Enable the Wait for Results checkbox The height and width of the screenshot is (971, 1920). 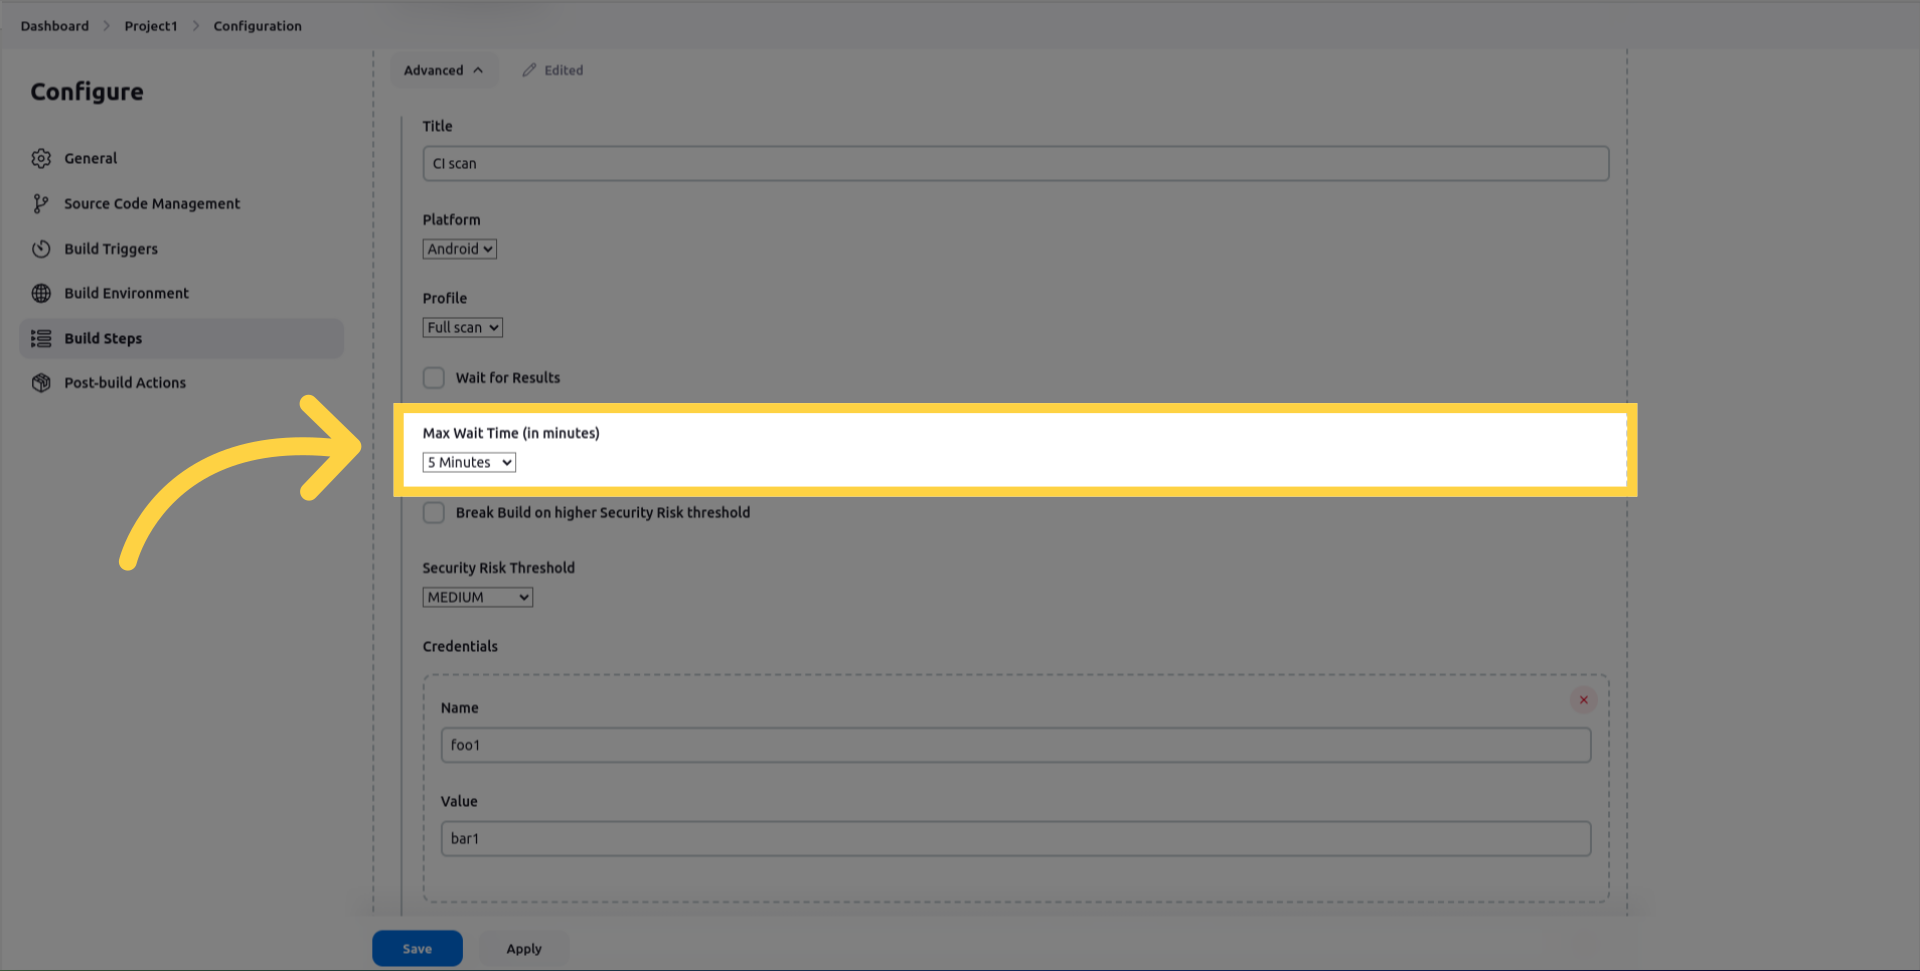[x=433, y=378]
